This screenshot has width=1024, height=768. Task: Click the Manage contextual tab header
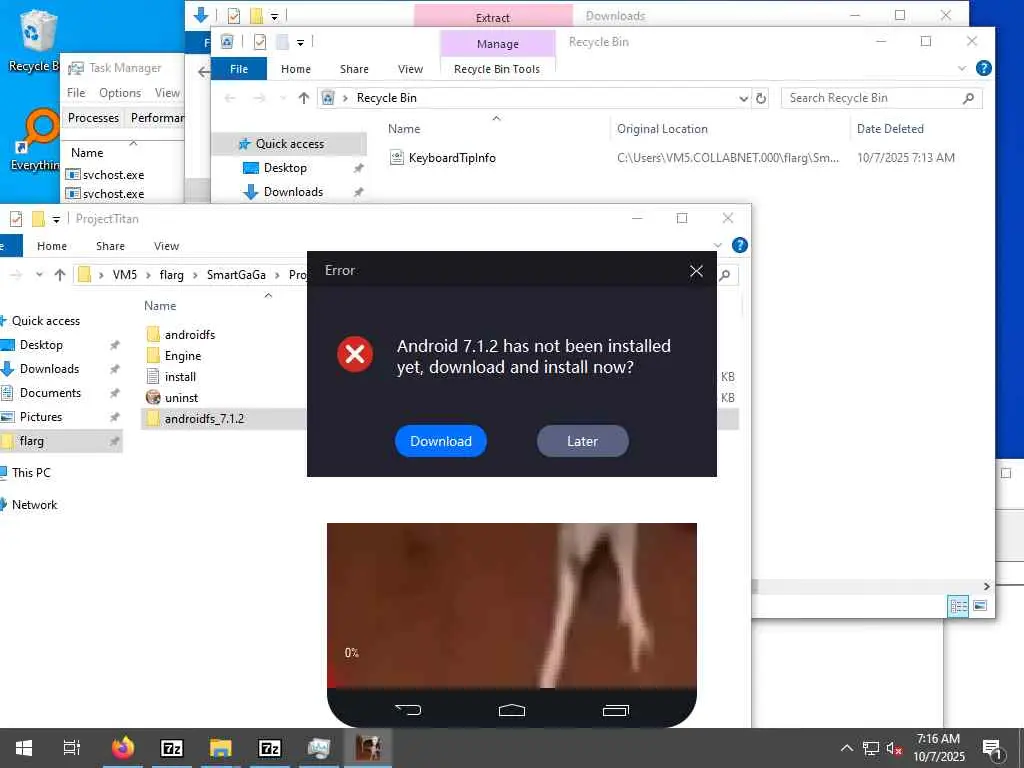click(498, 44)
